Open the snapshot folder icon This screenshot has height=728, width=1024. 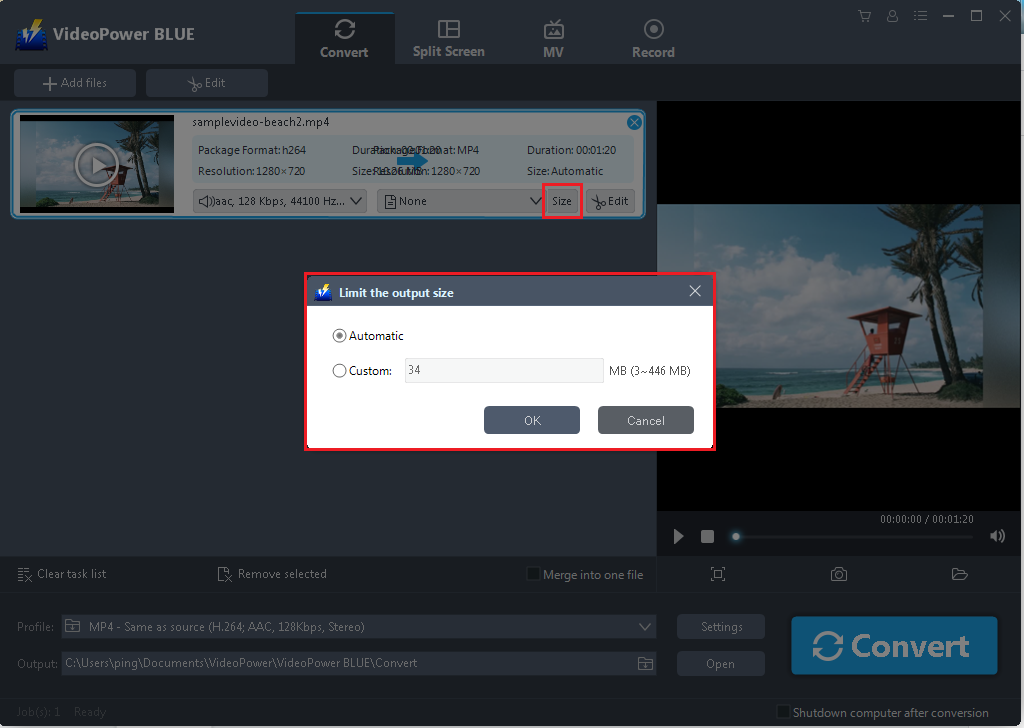[959, 574]
